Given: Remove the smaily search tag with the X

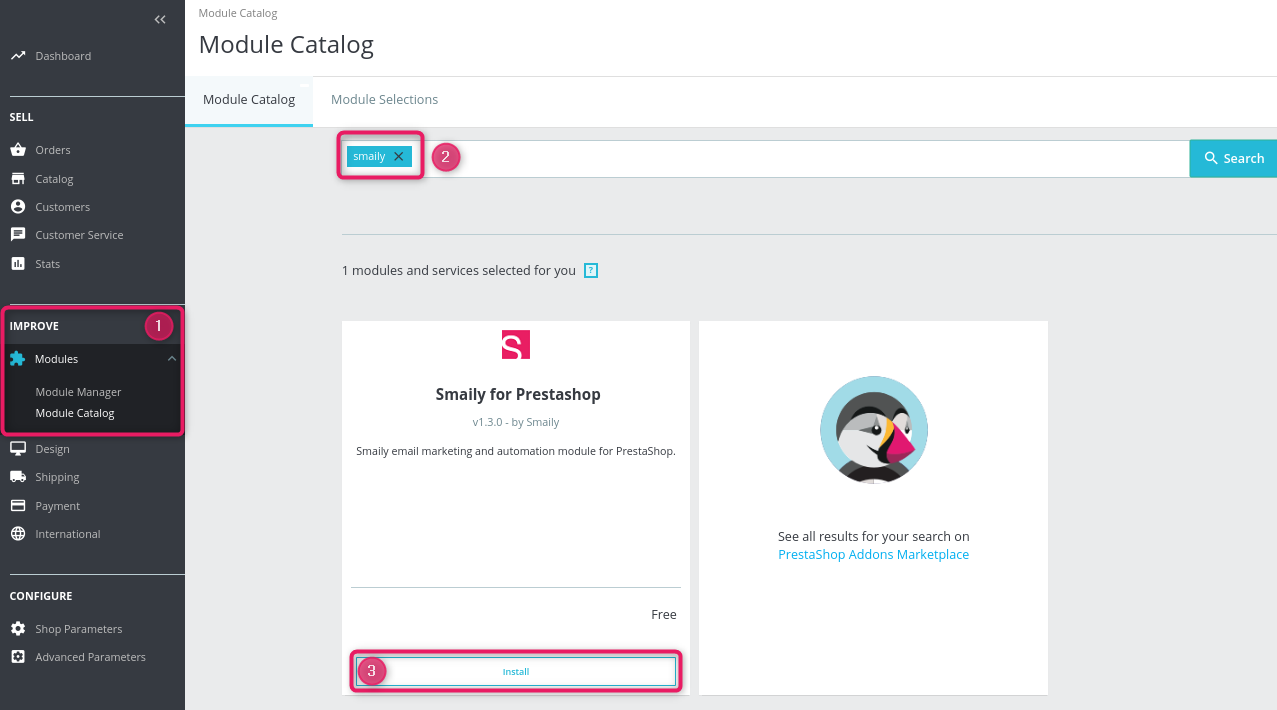Looking at the screenshot, I should (x=399, y=156).
